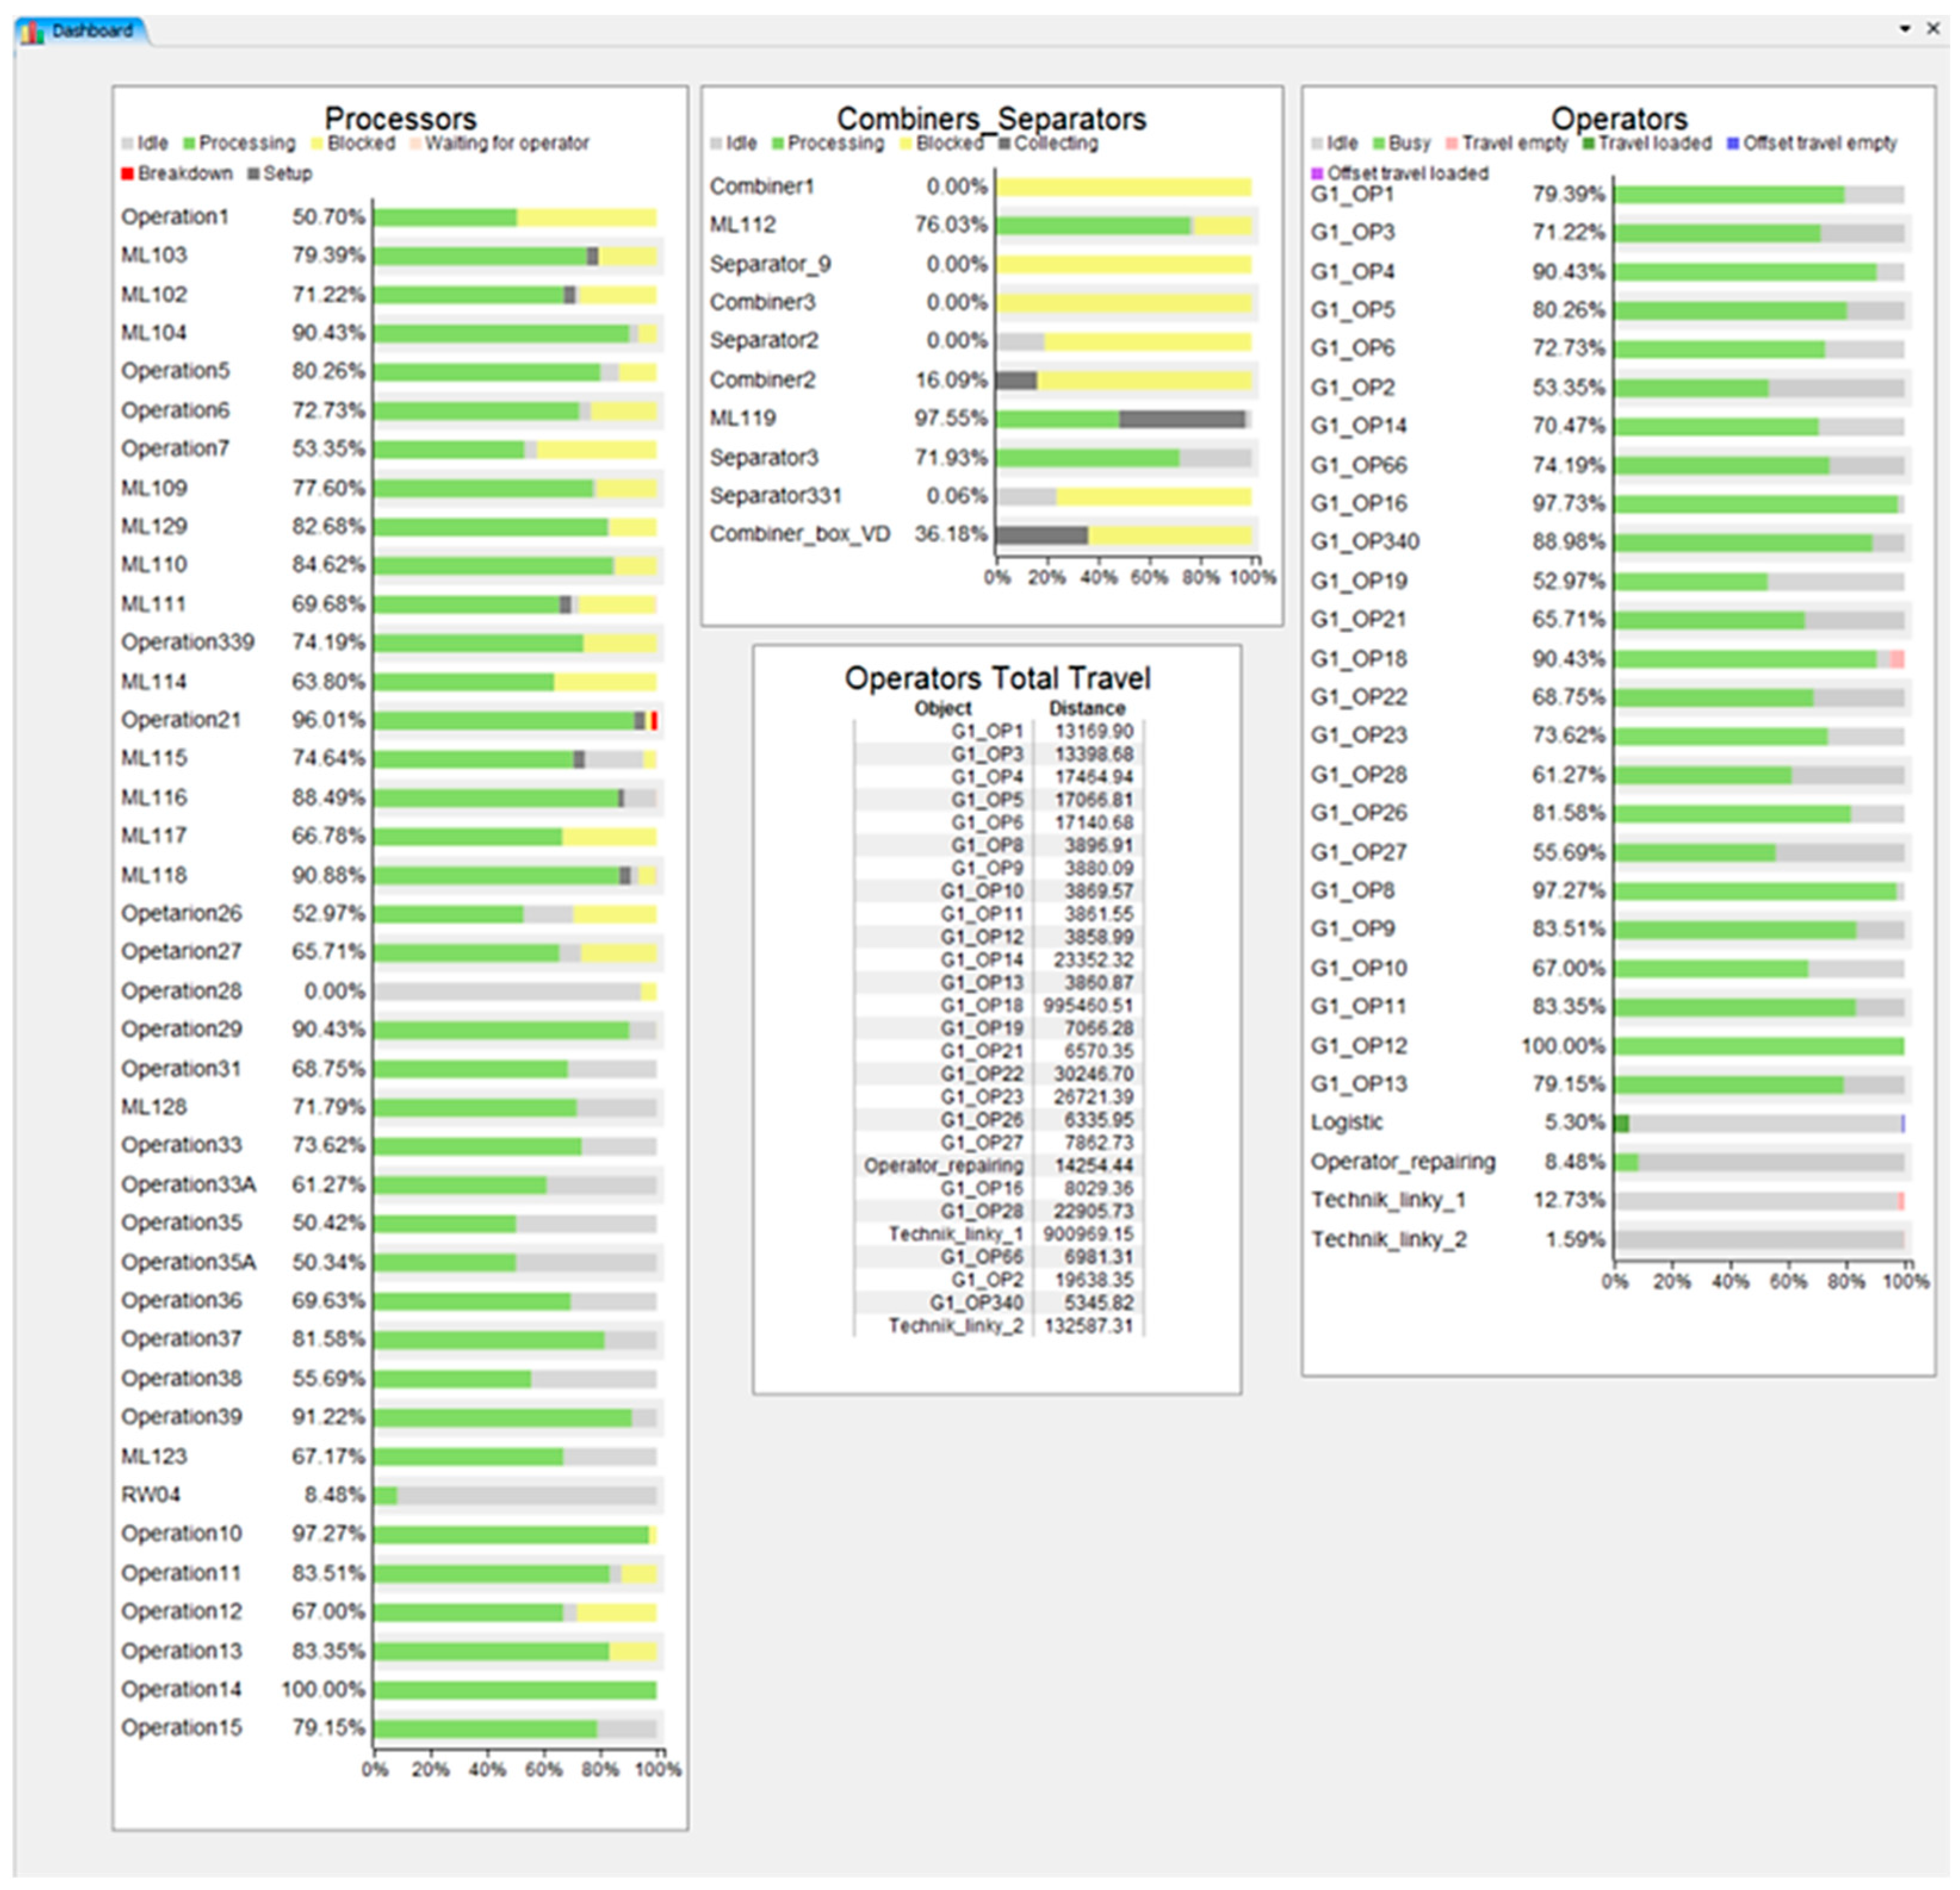Open the dashboard pane dropdown arrow
The image size is (1960, 1890).
coord(1905,29)
